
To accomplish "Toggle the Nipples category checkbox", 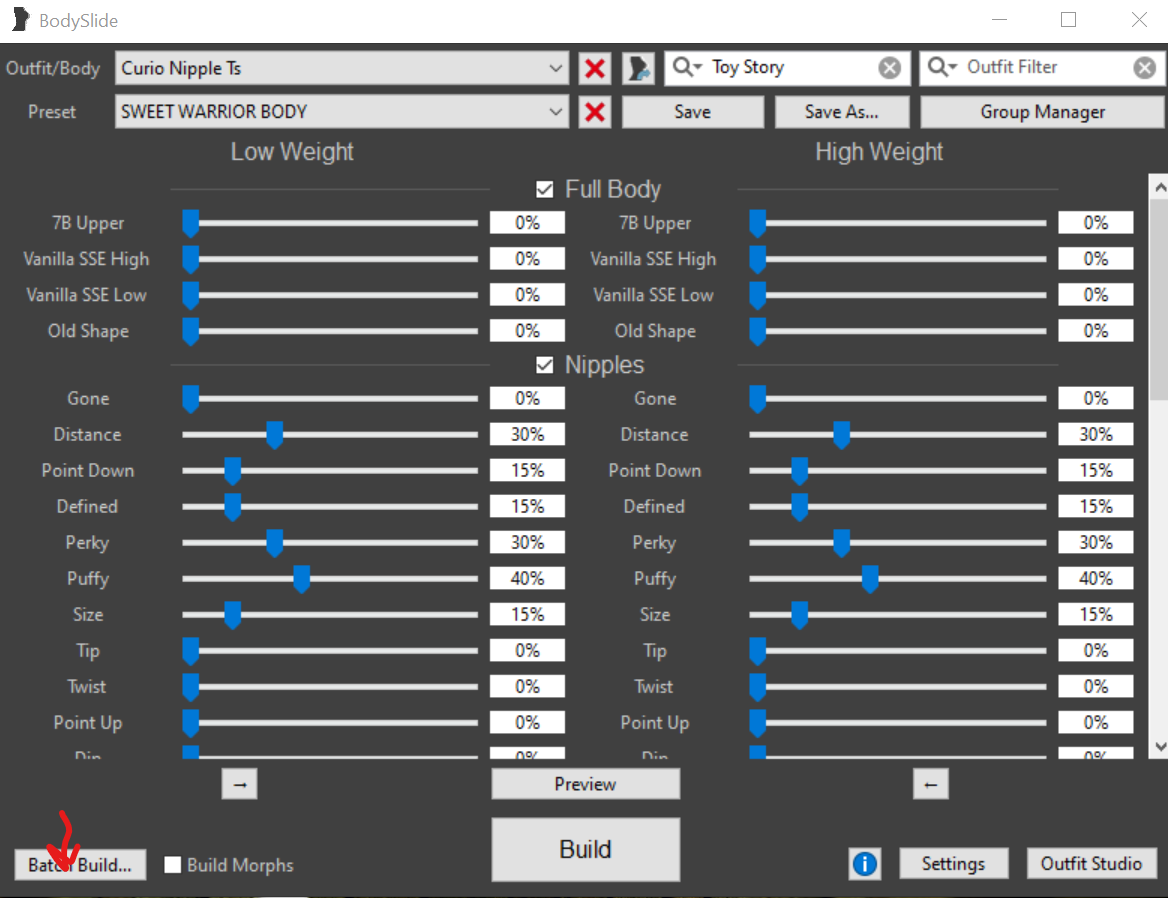I will (545, 365).
